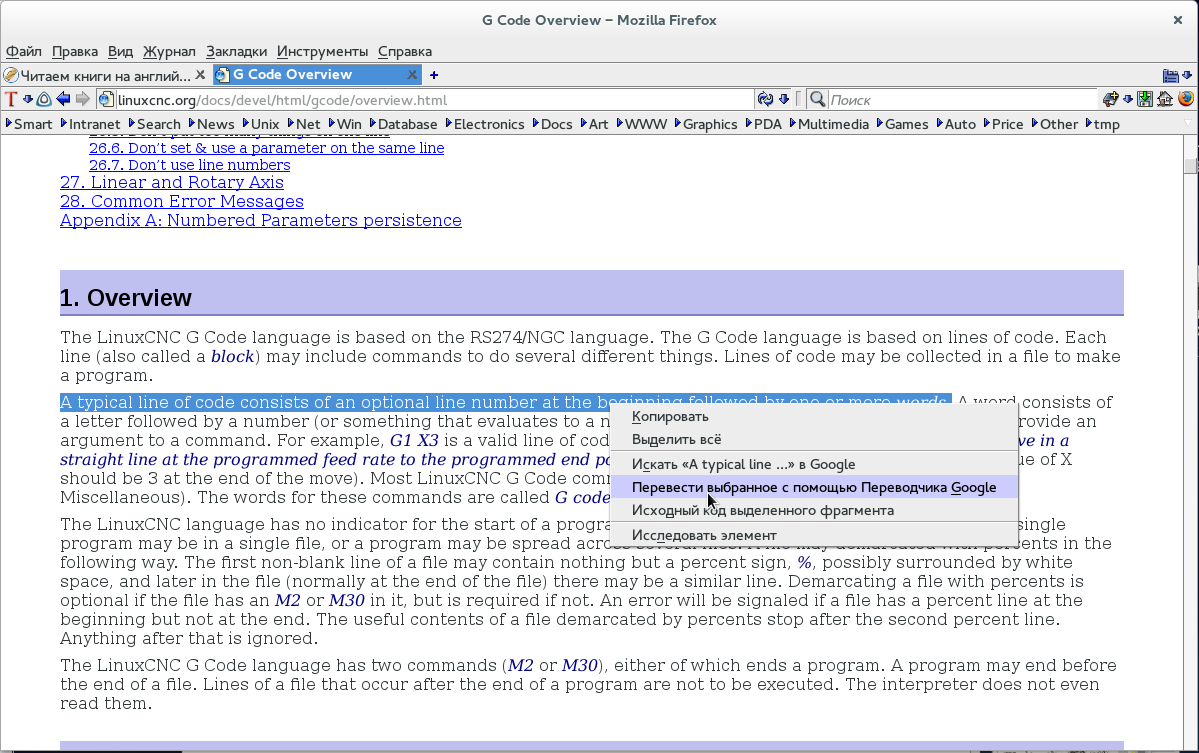
Task: Expand the Graphics bookmarks folder
Action: [x=706, y=124]
